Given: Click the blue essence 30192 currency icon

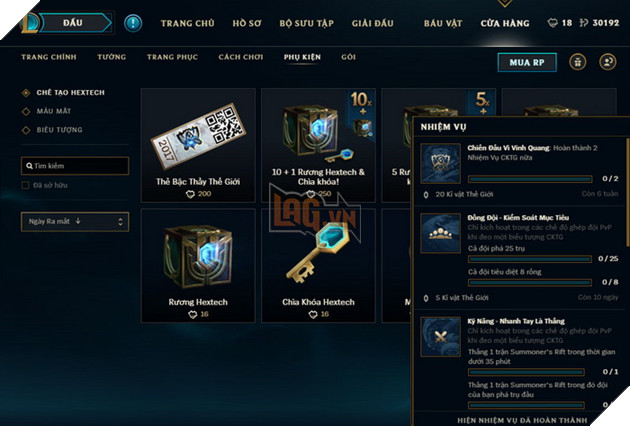Looking at the screenshot, I should coord(583,23).
